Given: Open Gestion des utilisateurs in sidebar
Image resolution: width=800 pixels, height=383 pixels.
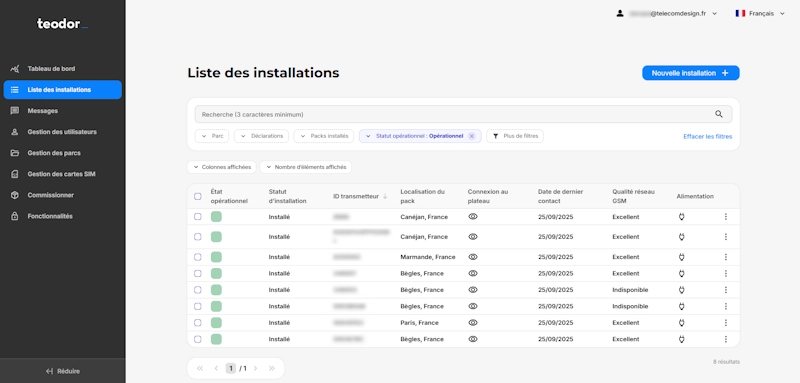Looking at the screenshot, I should [x=63, y=132].
